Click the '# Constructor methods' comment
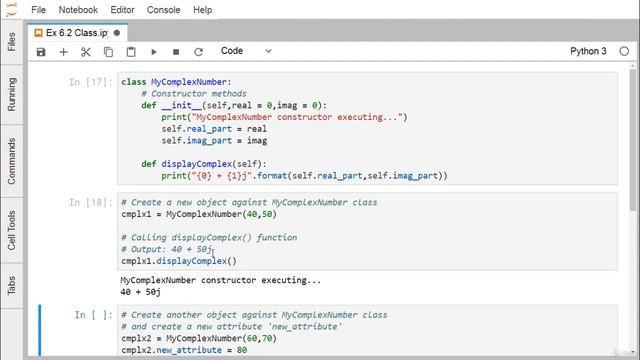 (x=194, y=94)
